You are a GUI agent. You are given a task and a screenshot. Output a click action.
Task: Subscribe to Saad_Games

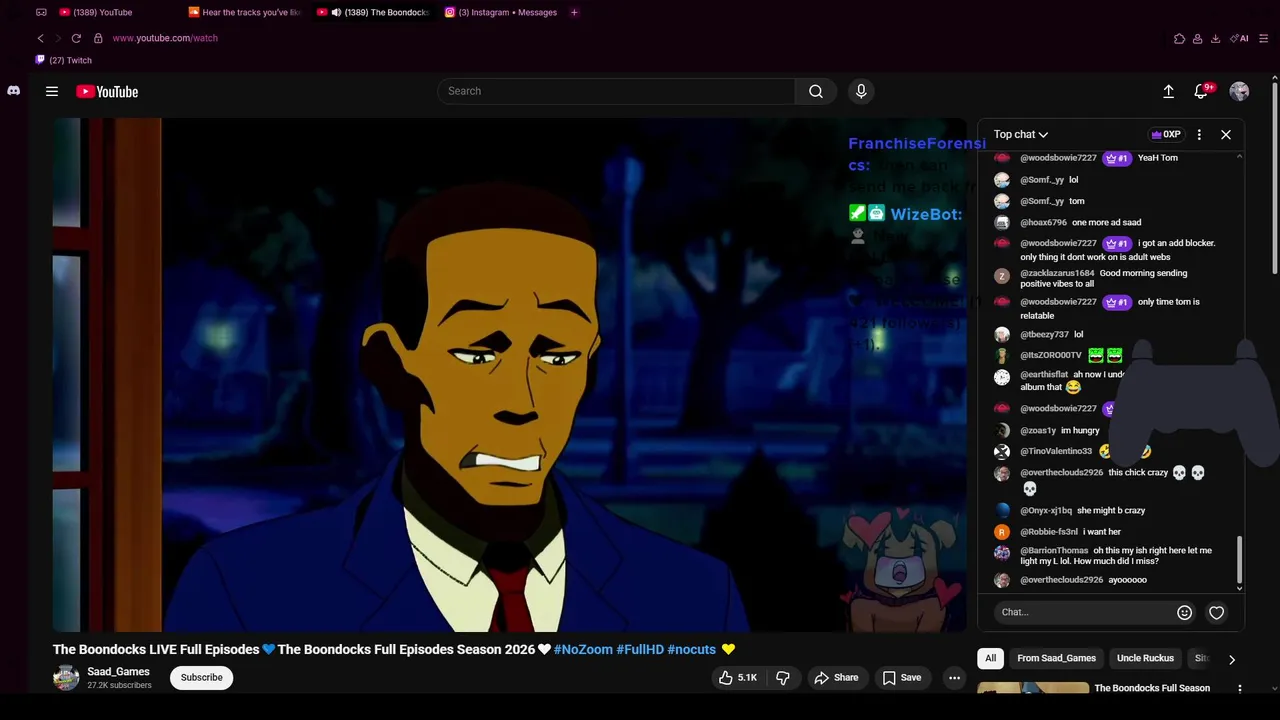pyautogui.click(x=201, y=677)
